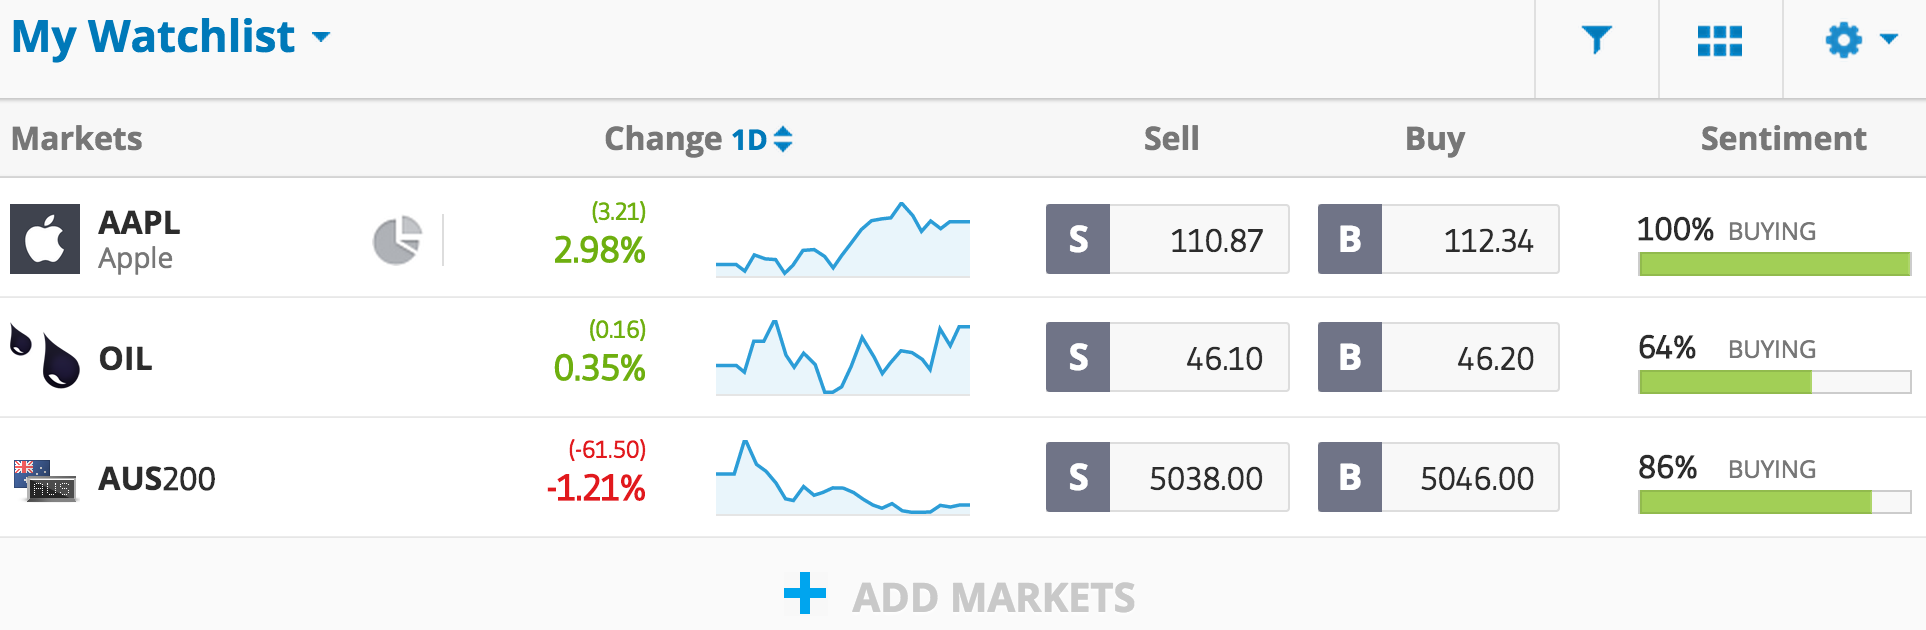The image size is (1926, 630).
Task: Sell AUS200 at 5038.00
Action: point(1167,477)
